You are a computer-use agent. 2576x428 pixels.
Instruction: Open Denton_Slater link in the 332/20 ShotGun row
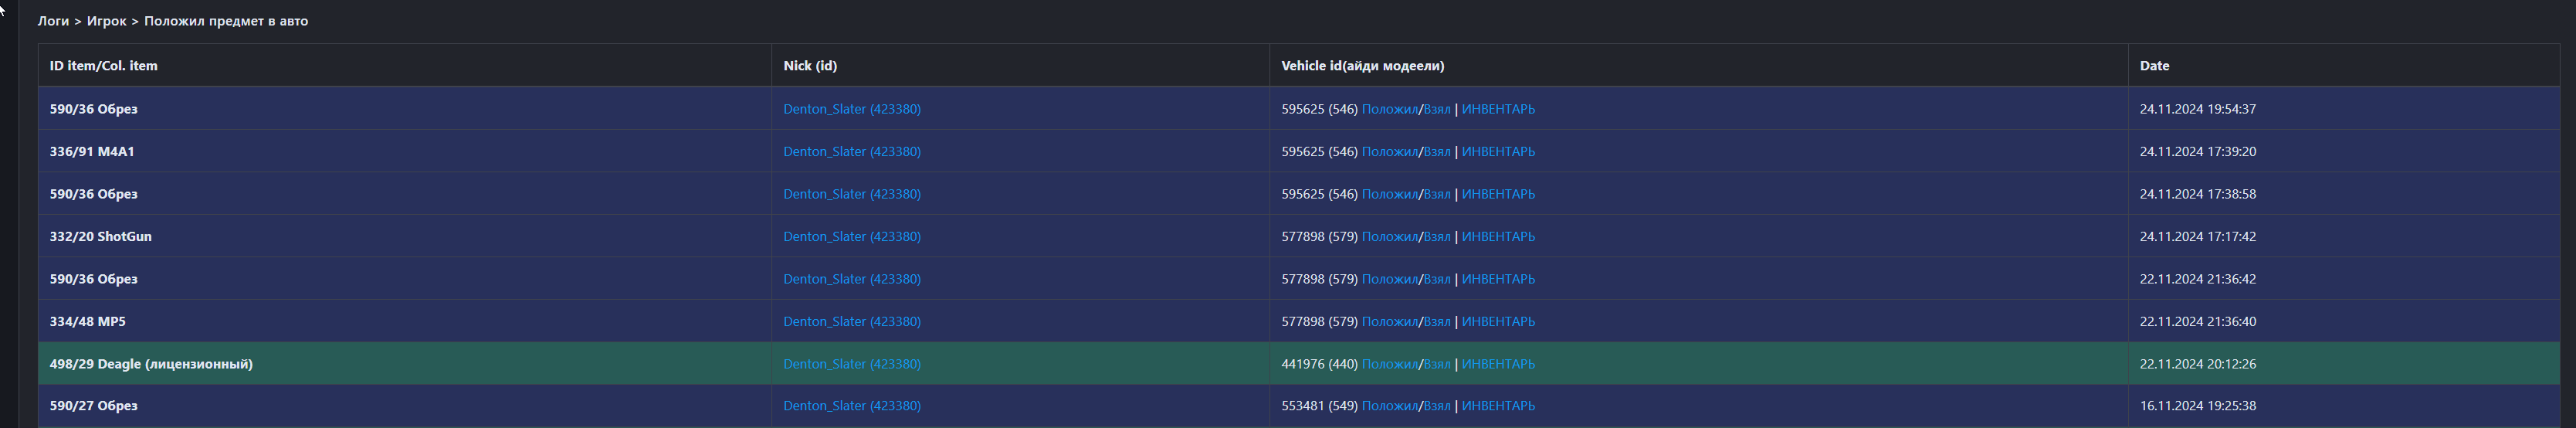tap(851, 236)
